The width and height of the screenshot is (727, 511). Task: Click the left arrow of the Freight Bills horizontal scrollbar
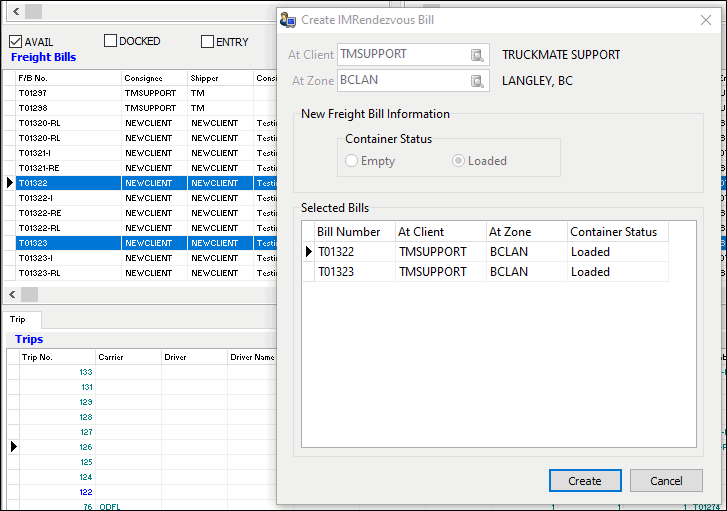[x=13, y=294]
